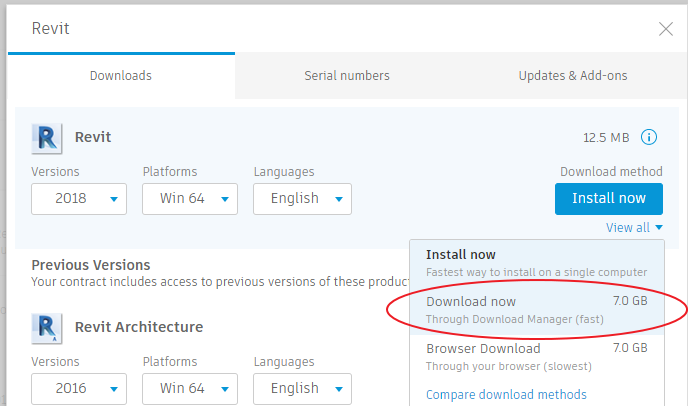
Task: Open Revit Architecture Platforms dropdown
Action: 190,389
